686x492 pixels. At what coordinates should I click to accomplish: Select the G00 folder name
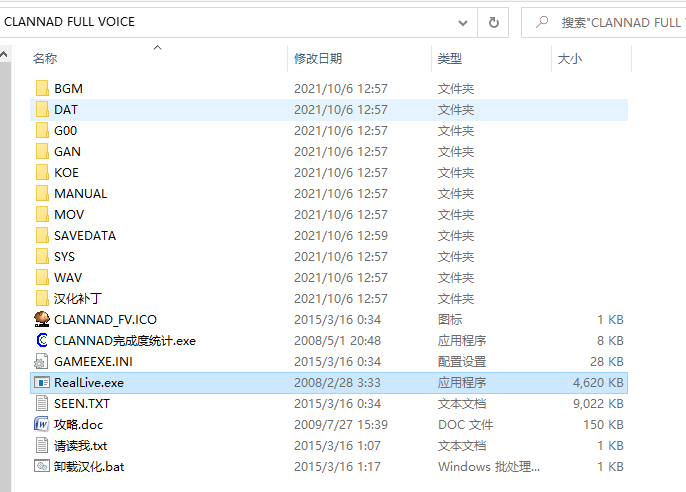65,130
